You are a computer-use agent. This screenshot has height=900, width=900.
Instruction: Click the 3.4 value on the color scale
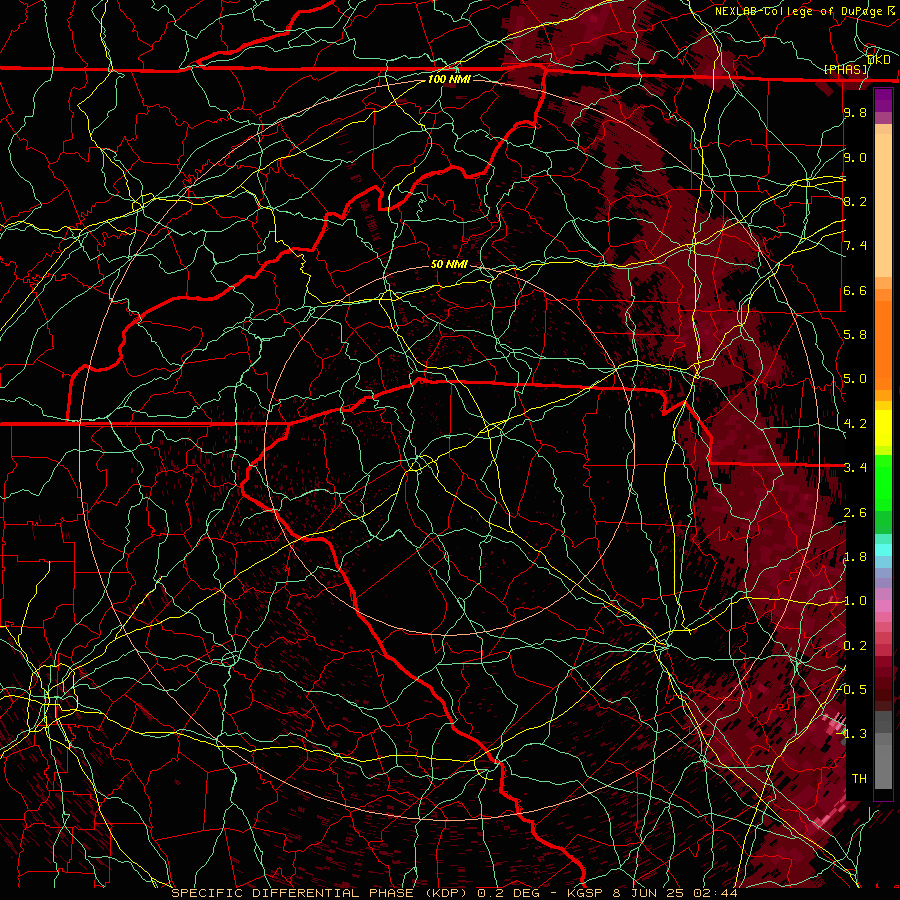coord(855,468)
